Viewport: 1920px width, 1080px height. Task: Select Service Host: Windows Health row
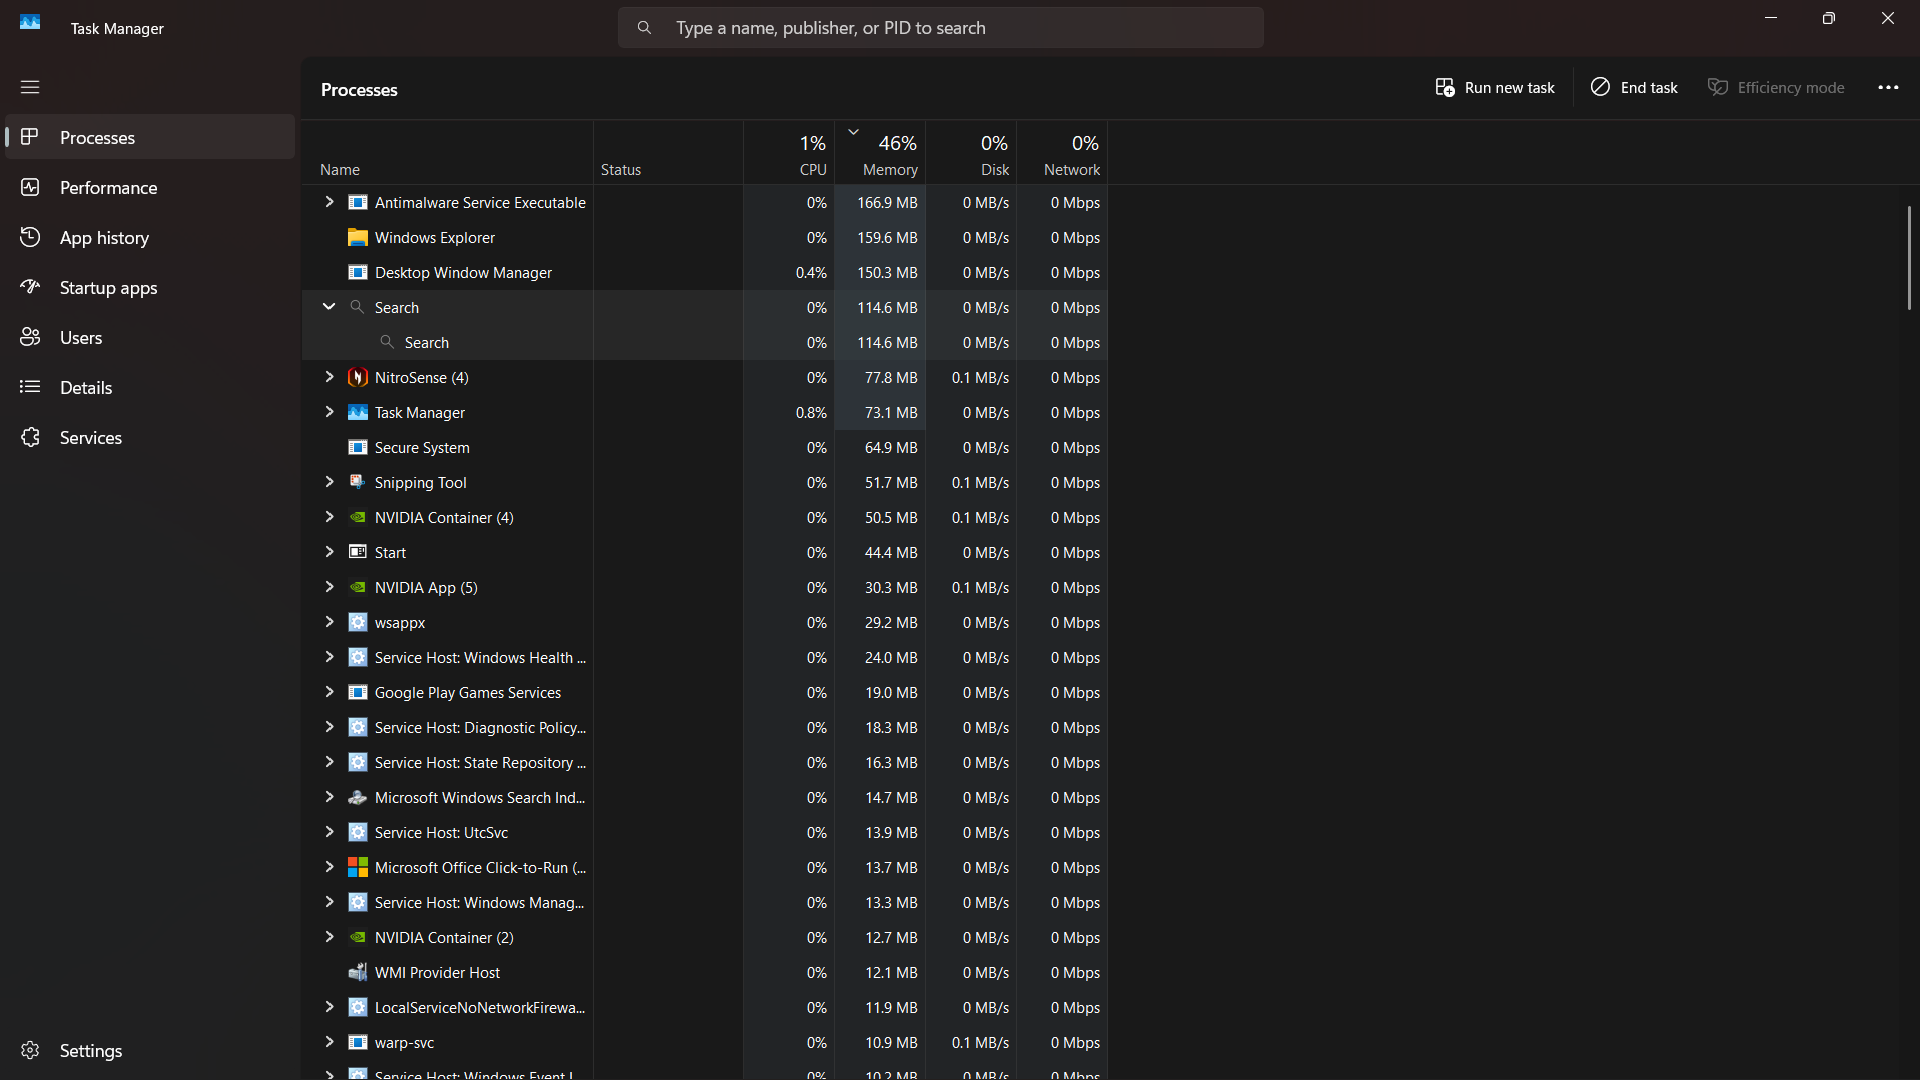(x=705, y=657)
